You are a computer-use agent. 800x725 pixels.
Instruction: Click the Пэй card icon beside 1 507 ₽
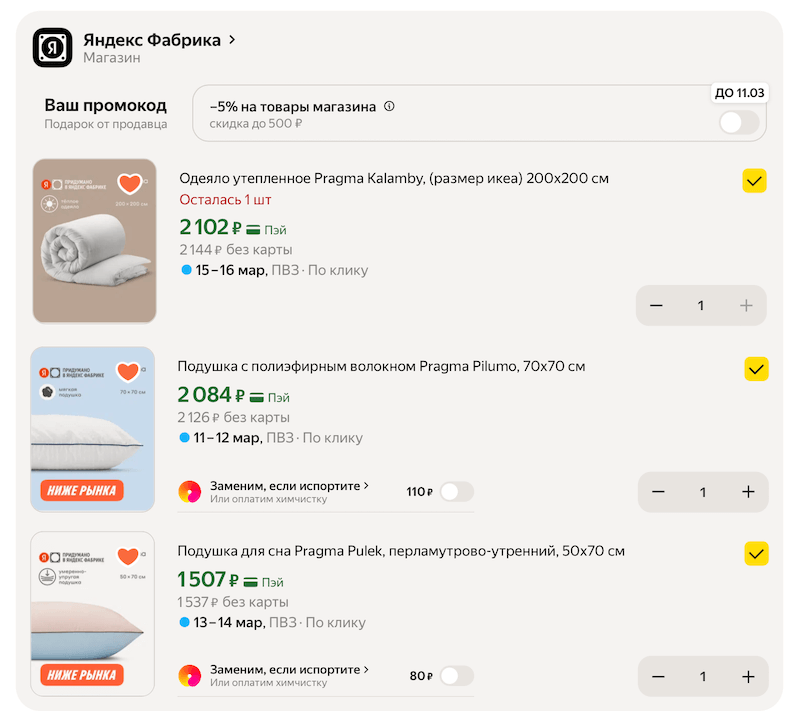[x=251, y=582]
